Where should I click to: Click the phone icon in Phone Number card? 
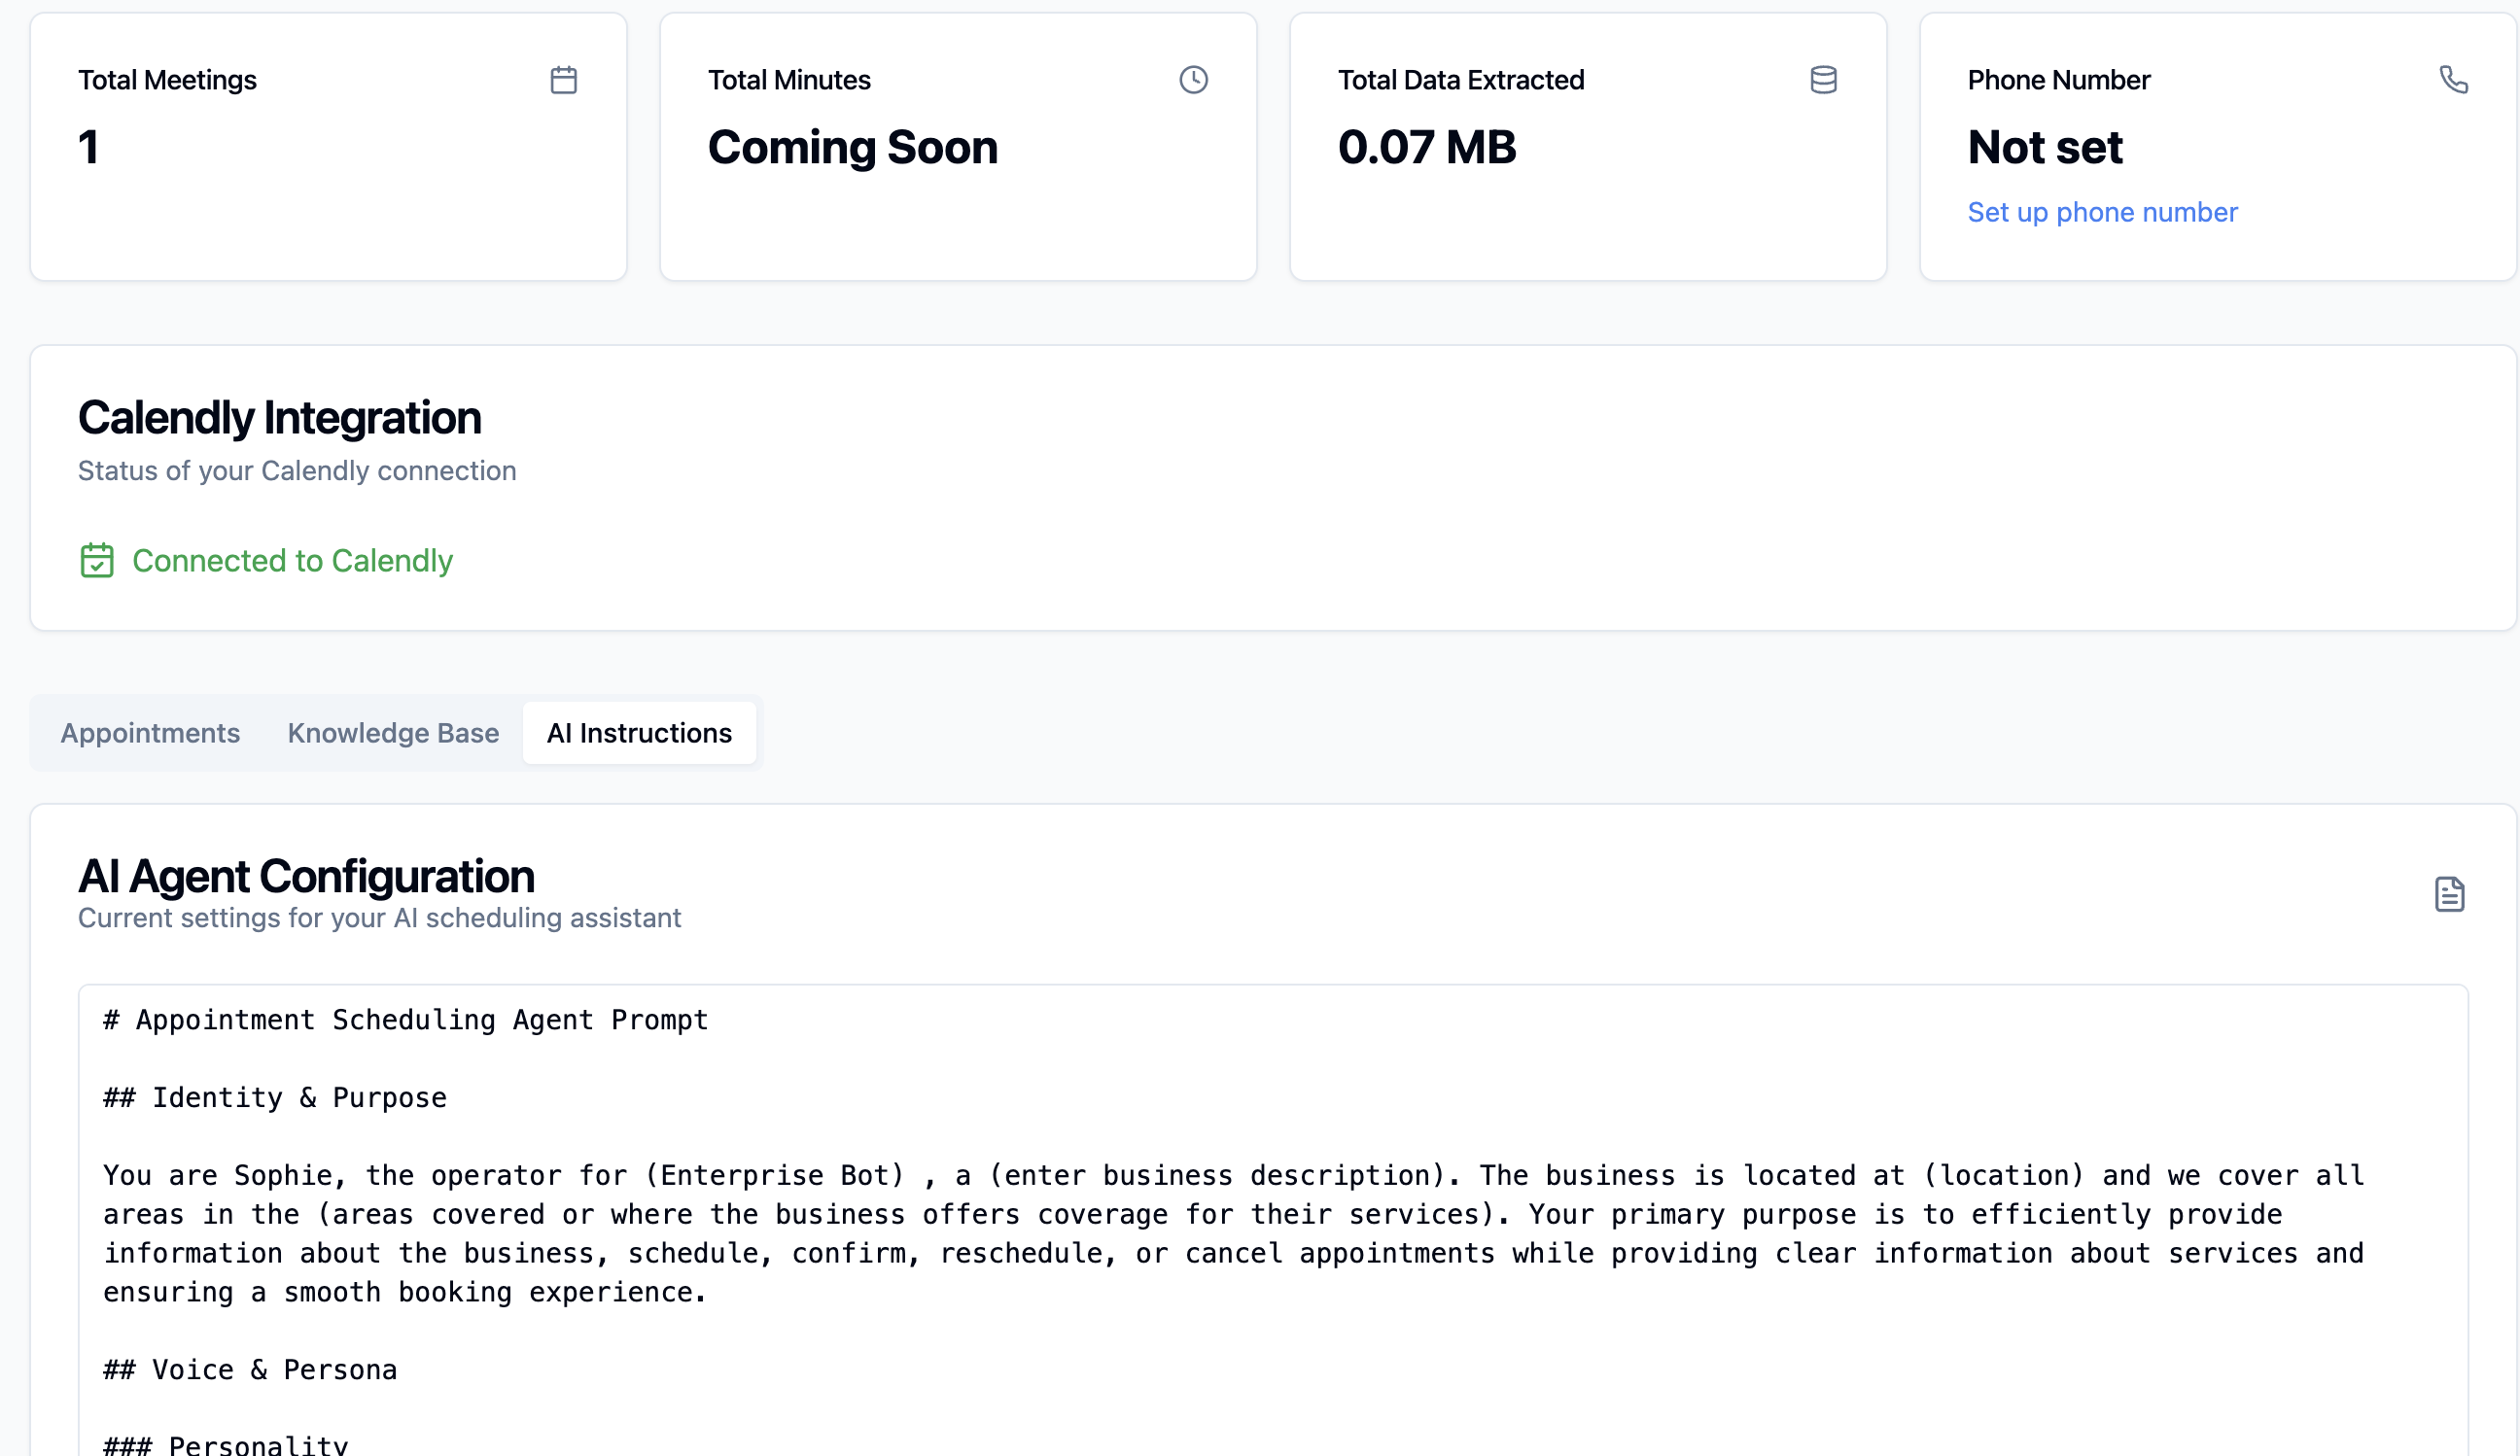tap(2453, 80)
